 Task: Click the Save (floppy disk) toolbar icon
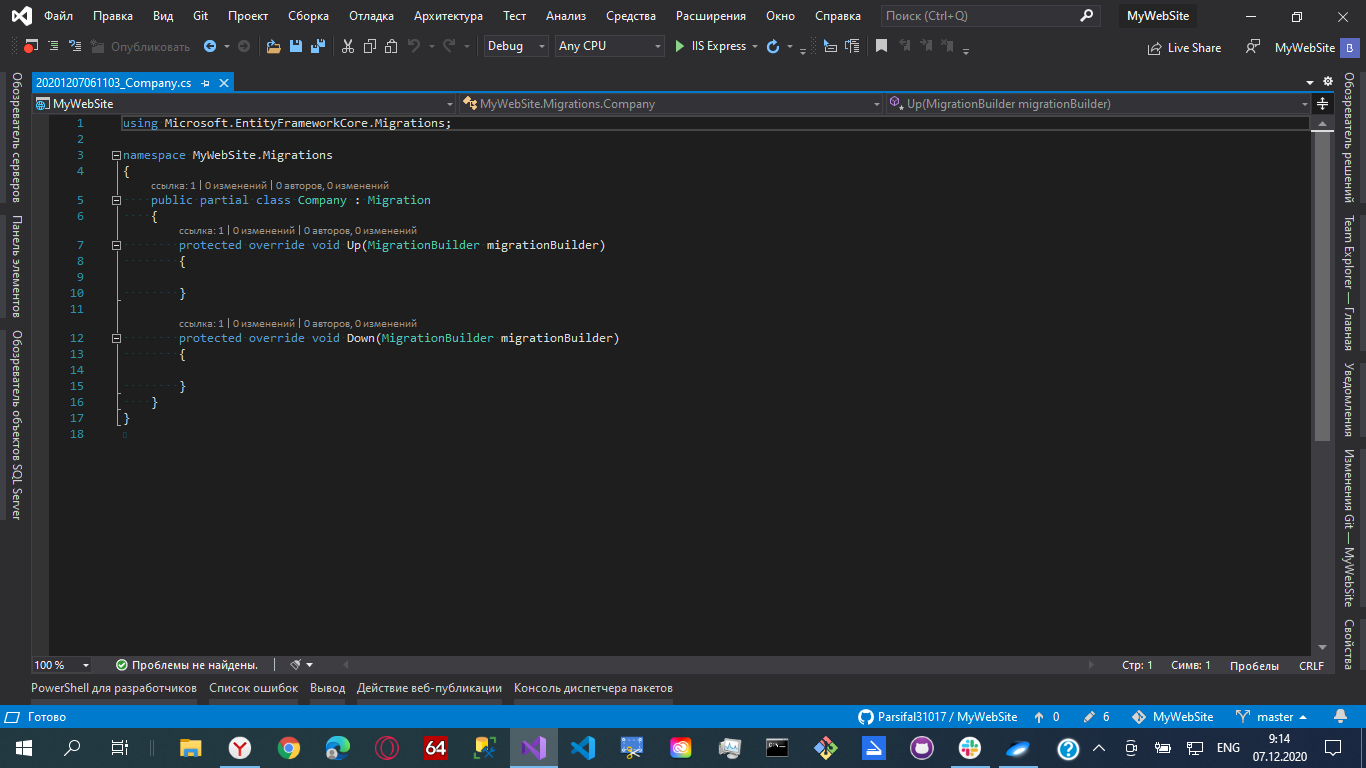pos(296,46)
